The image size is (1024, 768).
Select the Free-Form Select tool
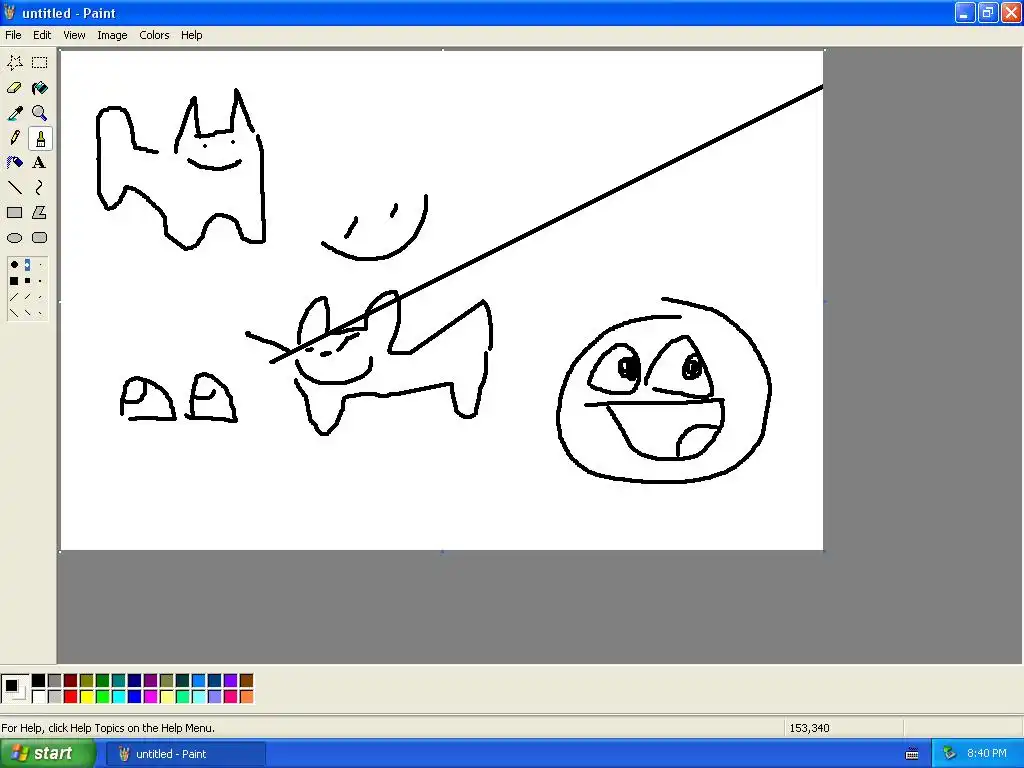click(x=14, y=63)
